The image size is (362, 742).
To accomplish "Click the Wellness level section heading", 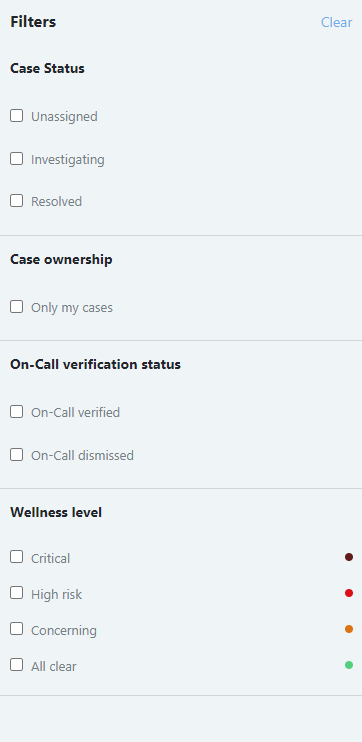I will (x=56, y=512).
